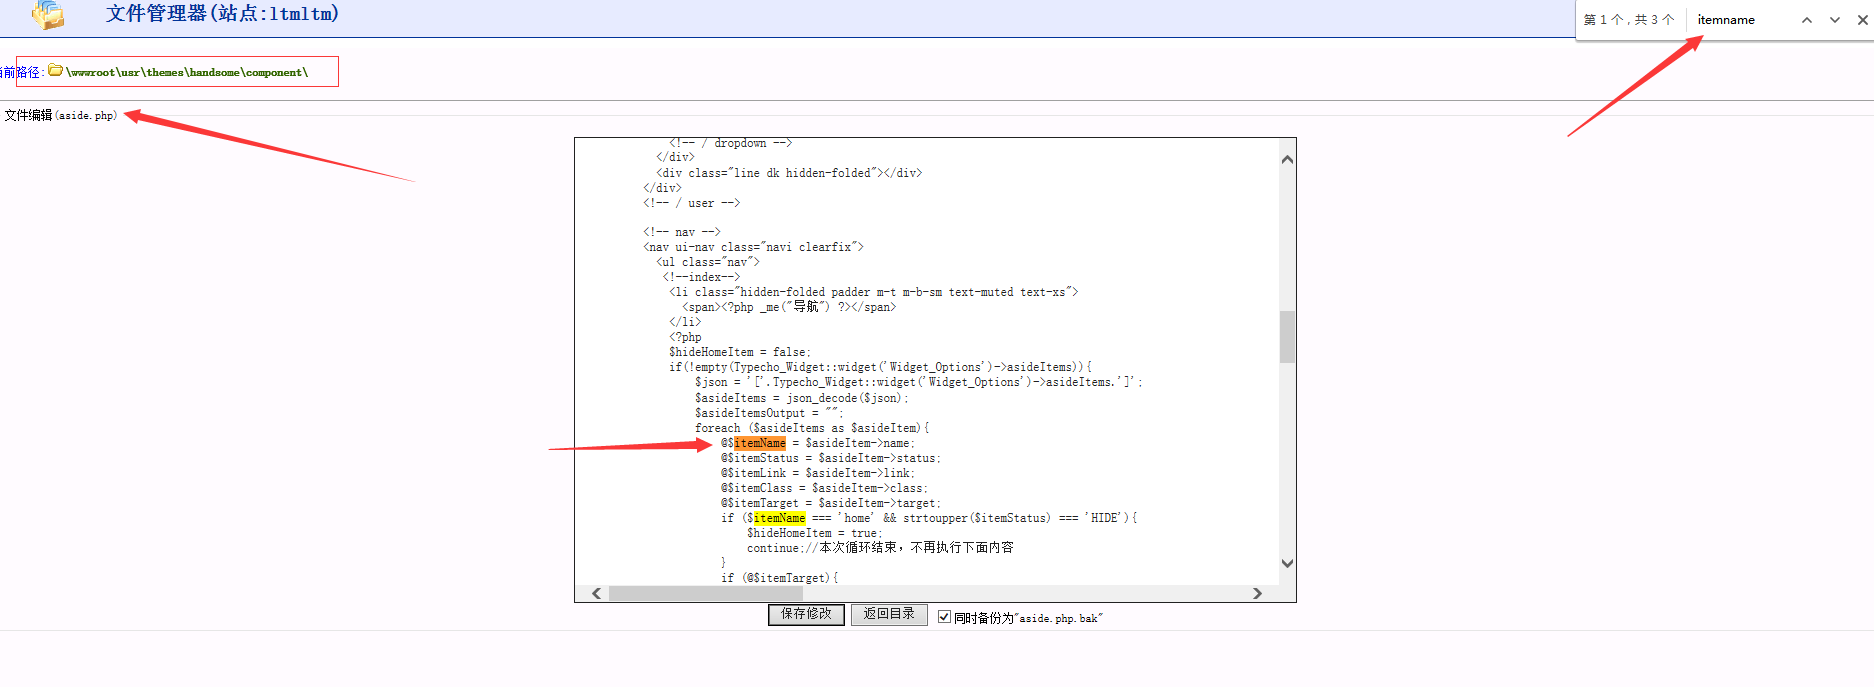The image size is (1874, 687).
Task: Click code editor scroll-down arrow
Action: pos(1287,563)
